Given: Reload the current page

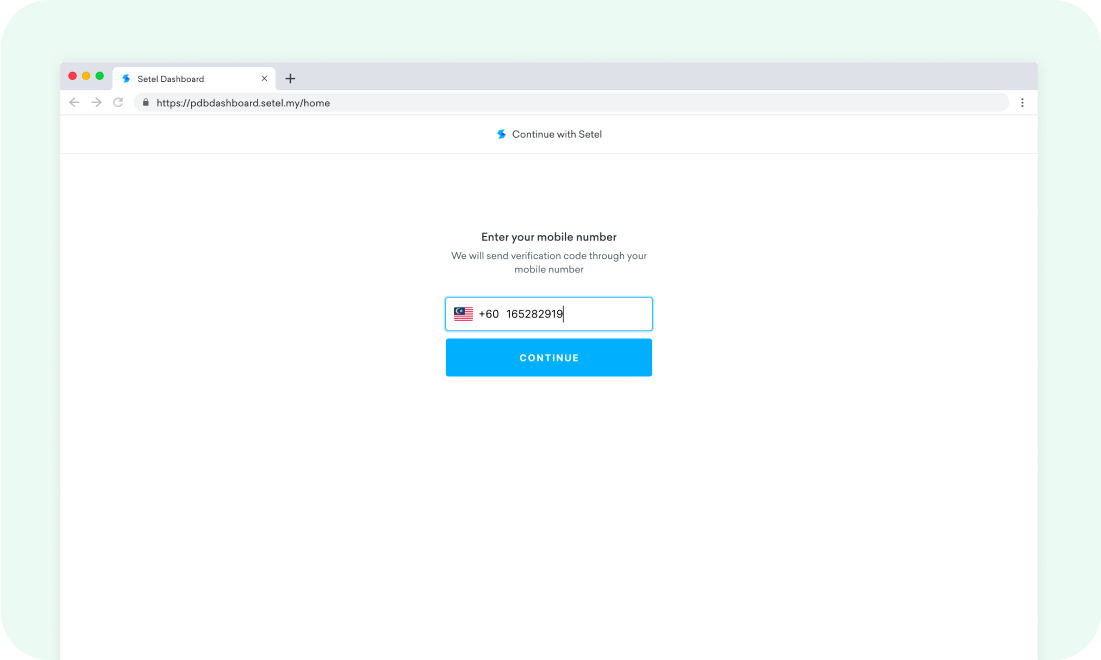Looking at the screenshot, I should [118, 102].
